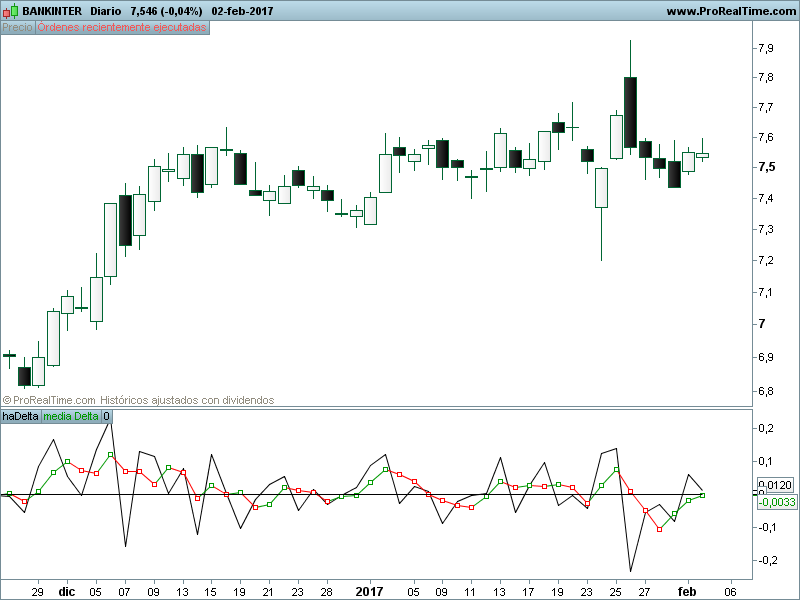Open Órdenes recientemente ejecutadas label
This screenshot has height=600, width=800.
click(x=122, y=28)
